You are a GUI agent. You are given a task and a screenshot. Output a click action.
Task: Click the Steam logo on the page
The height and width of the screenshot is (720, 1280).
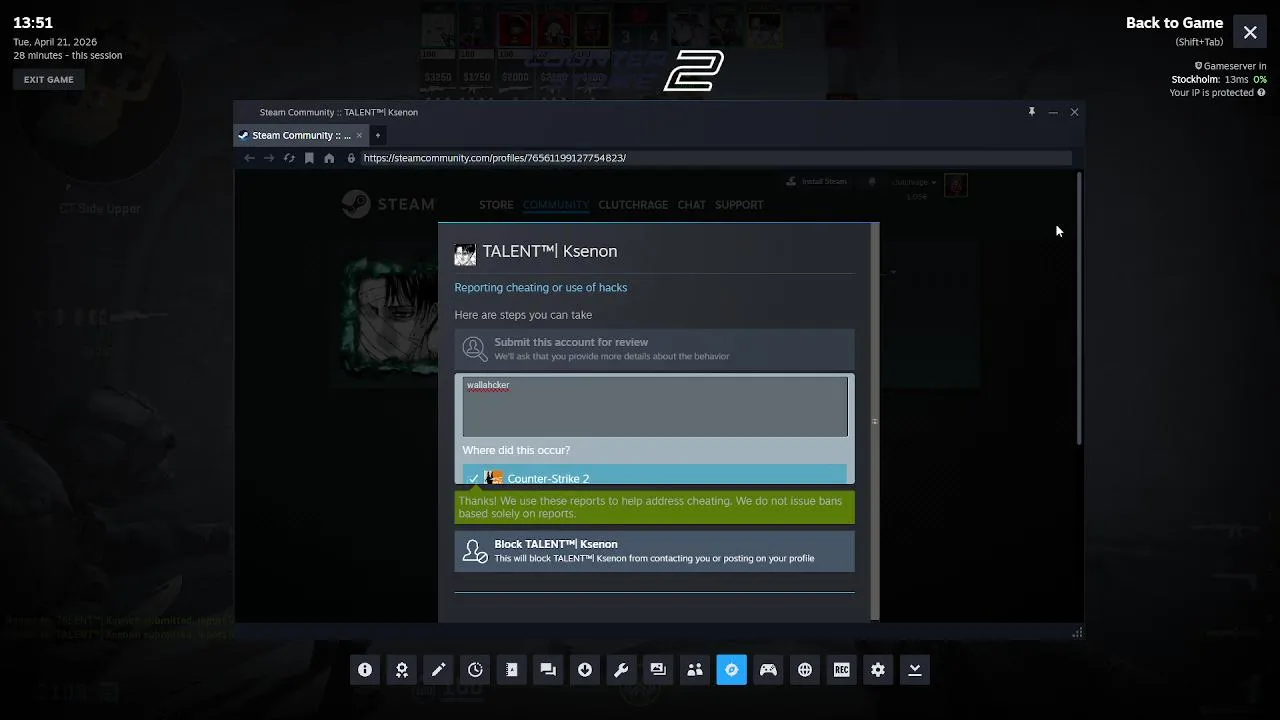coord(388,204)
